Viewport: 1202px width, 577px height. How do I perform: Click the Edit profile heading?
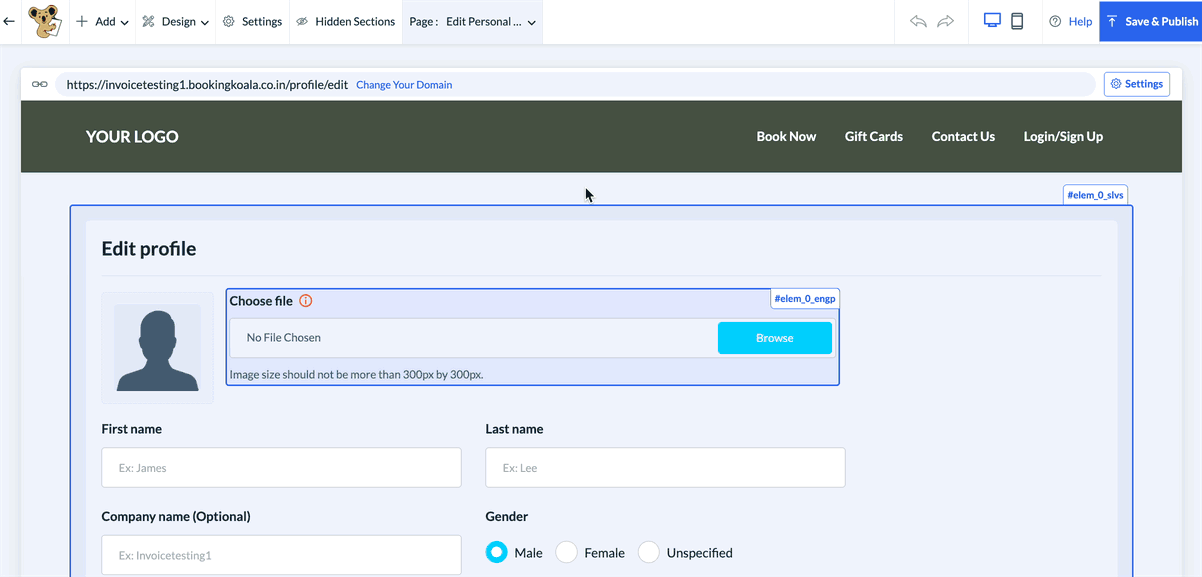(149, 249)
